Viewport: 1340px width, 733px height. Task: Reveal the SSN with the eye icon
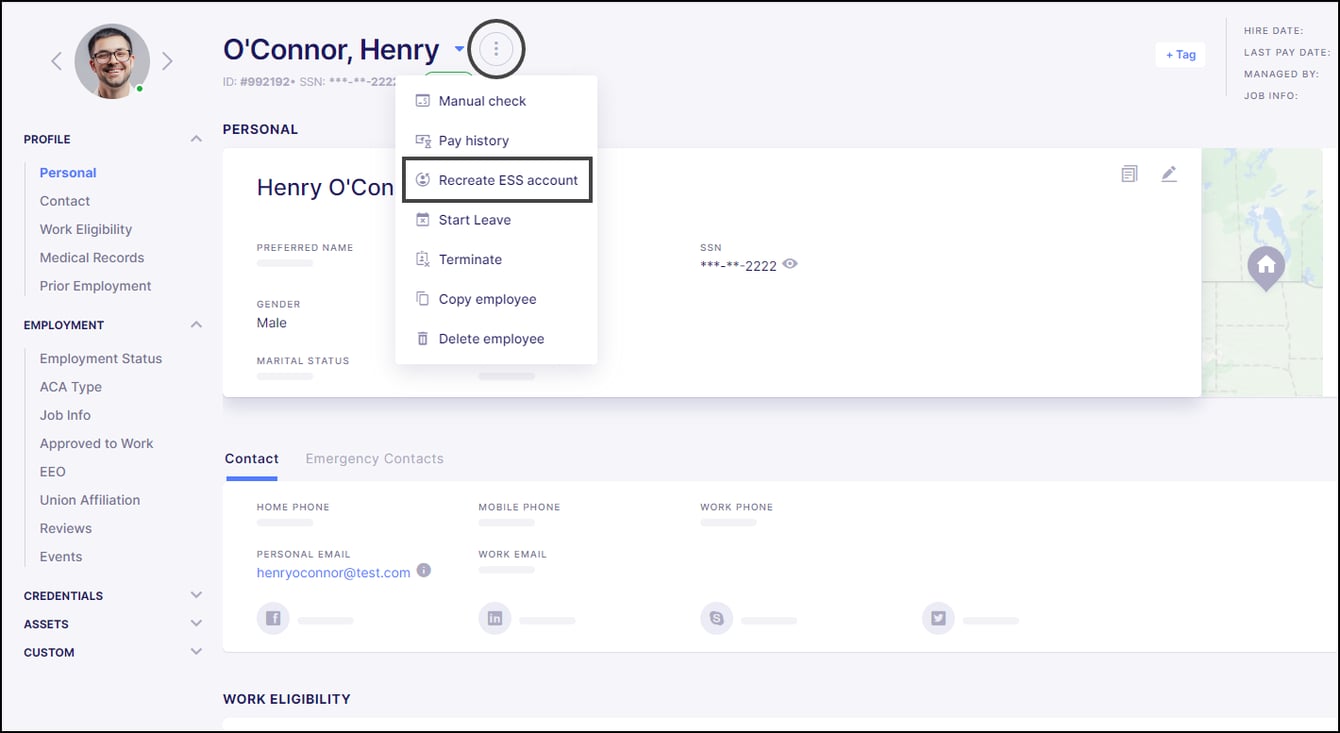click(790, 265)
